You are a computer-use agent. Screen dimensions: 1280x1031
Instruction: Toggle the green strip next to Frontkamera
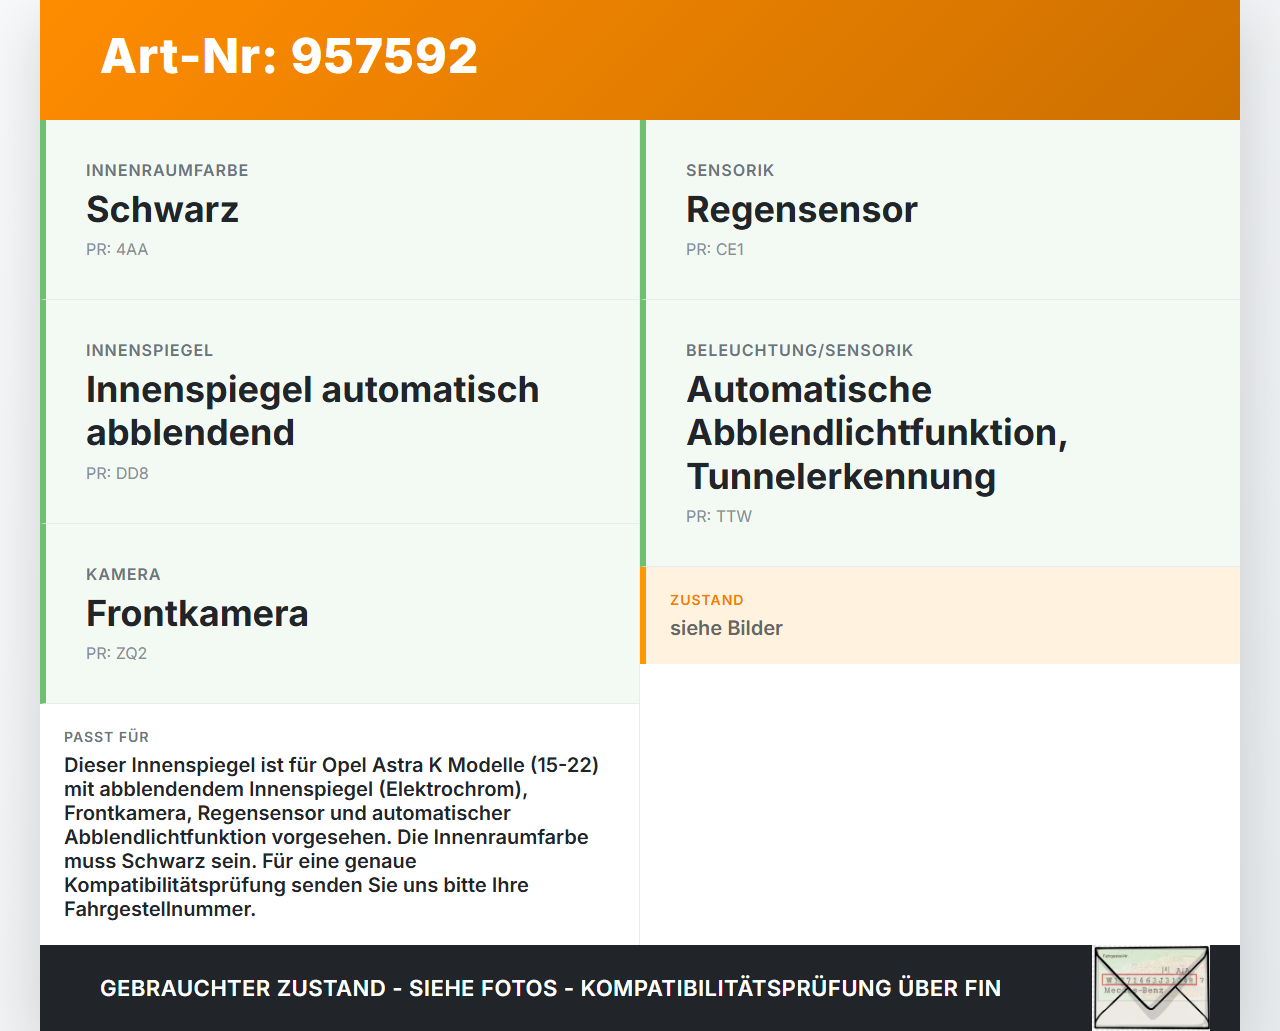pos(42,613)
